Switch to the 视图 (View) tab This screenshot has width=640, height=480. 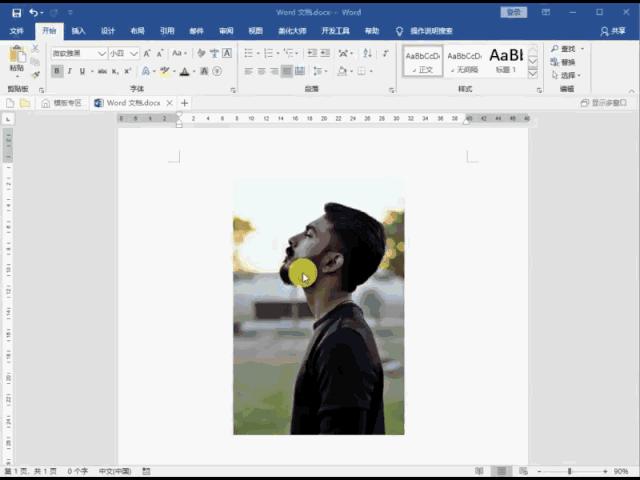click(256, 31)
